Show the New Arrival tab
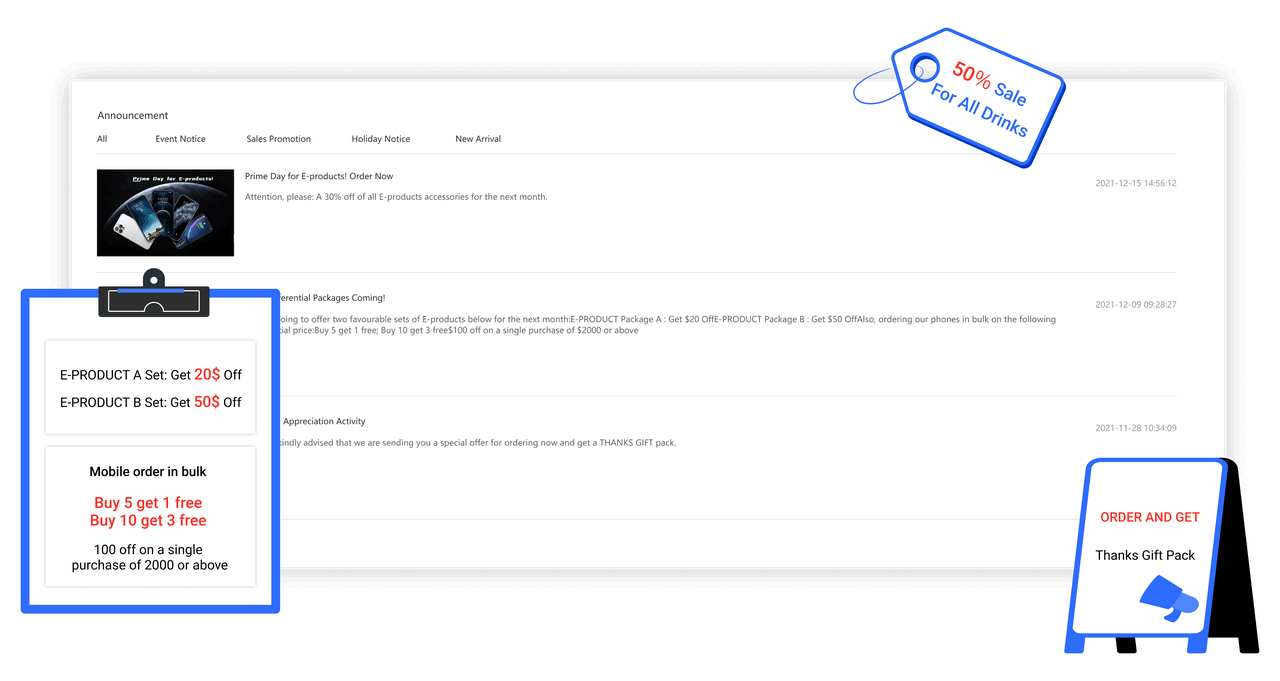1280x681 pixels. tap(478, 139)
